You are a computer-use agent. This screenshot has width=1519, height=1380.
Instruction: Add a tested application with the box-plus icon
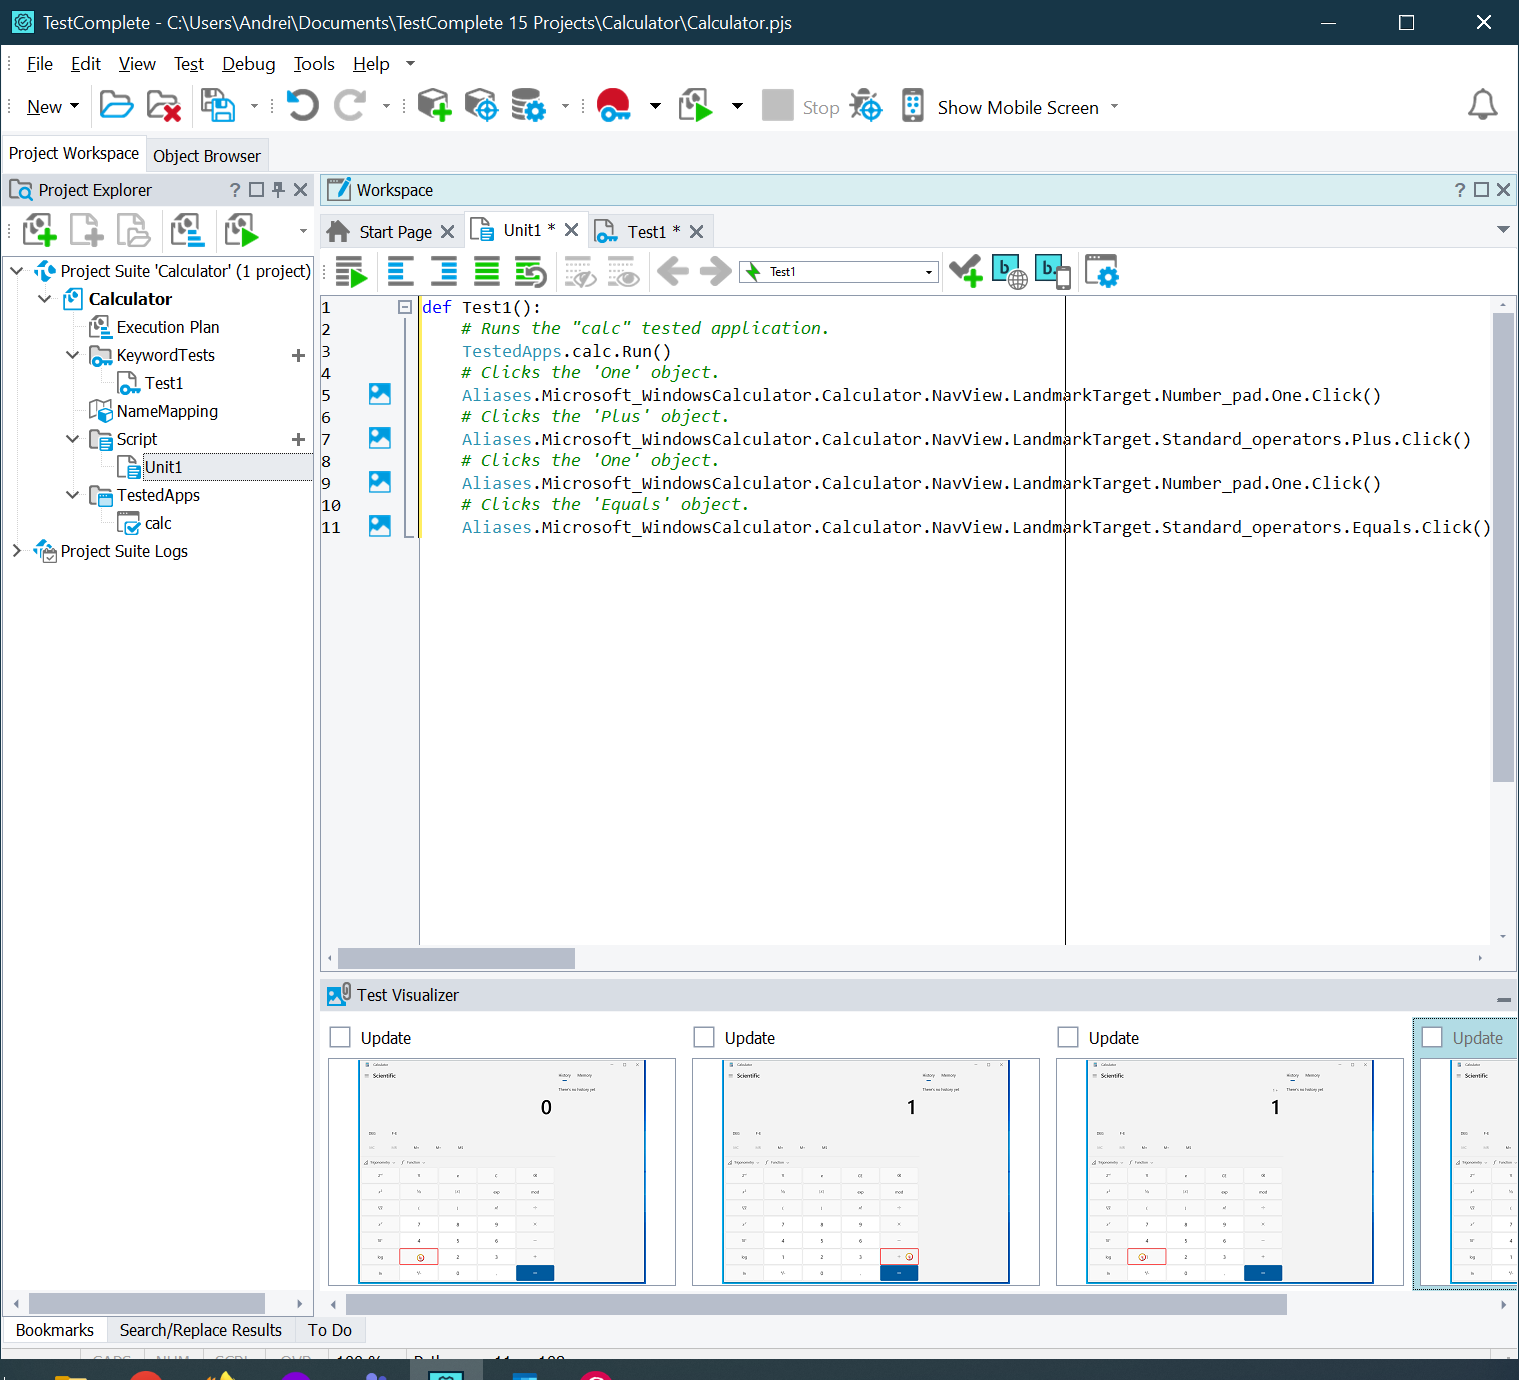[434, 105]
